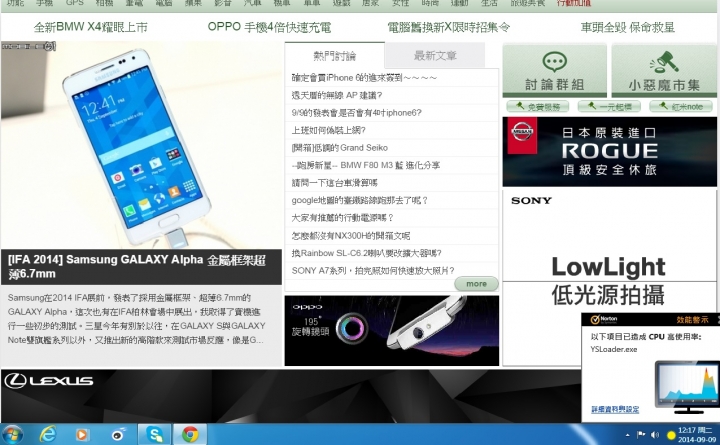Open 詳細資料與設定 link in Norton alert

click(615, 409)
